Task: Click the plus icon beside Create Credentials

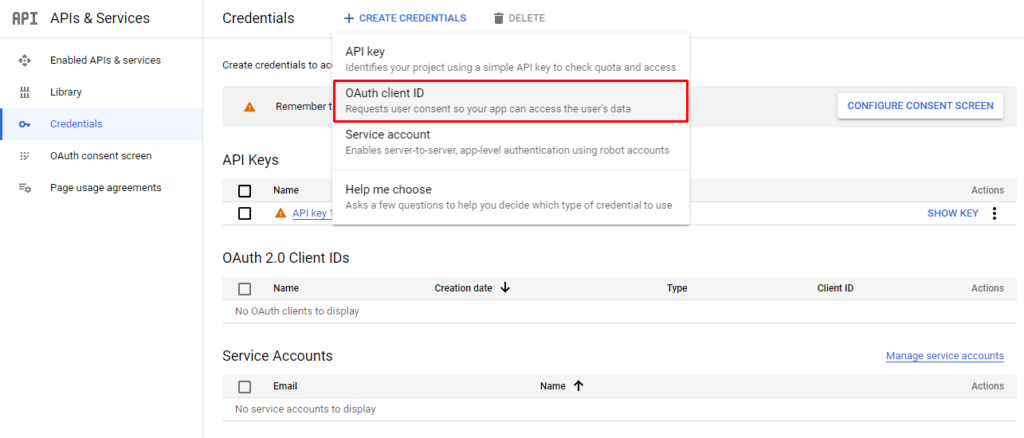Action: pyautogui.click(x=349, y=18)
